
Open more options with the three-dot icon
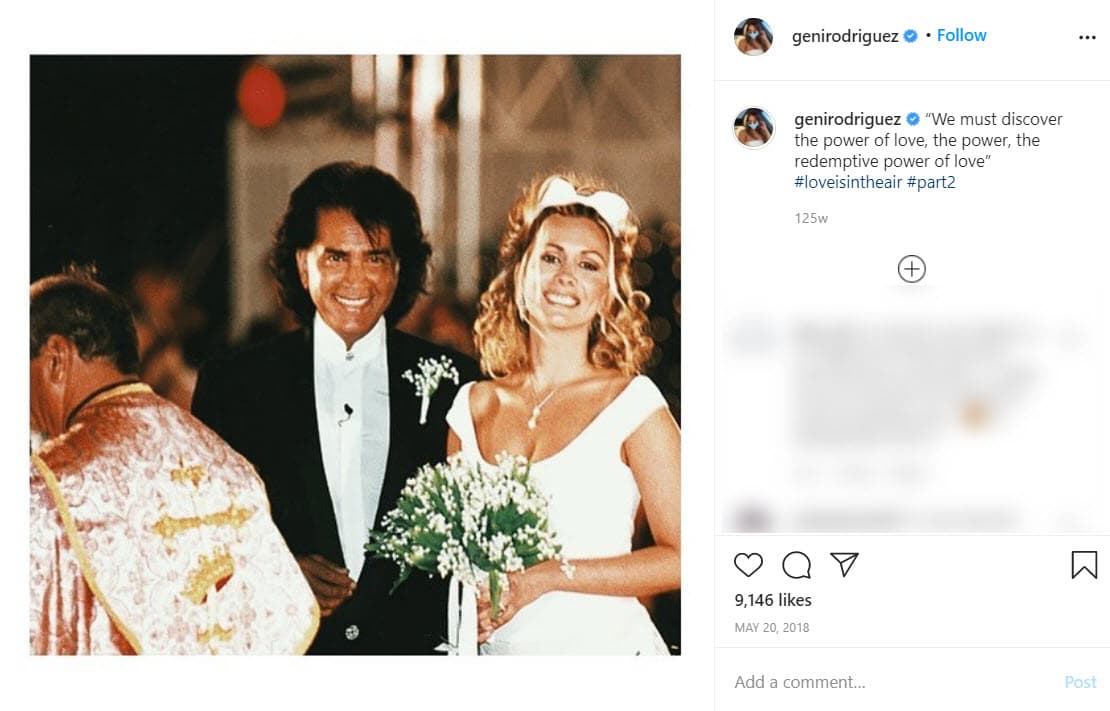click(1087, 35)
